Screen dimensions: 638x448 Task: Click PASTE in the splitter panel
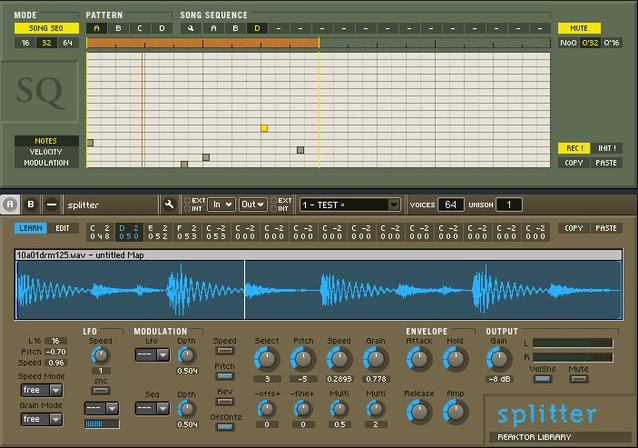[606, 228]
